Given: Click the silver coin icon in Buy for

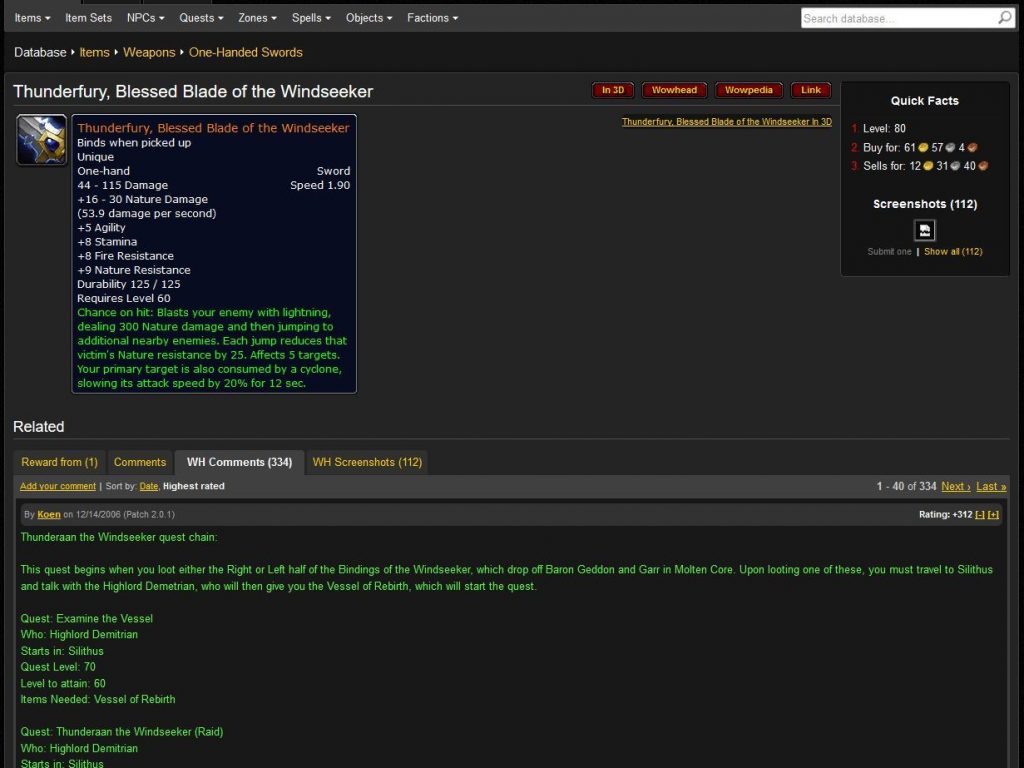Looking at the screenshot, I should [x=950, y=148].
